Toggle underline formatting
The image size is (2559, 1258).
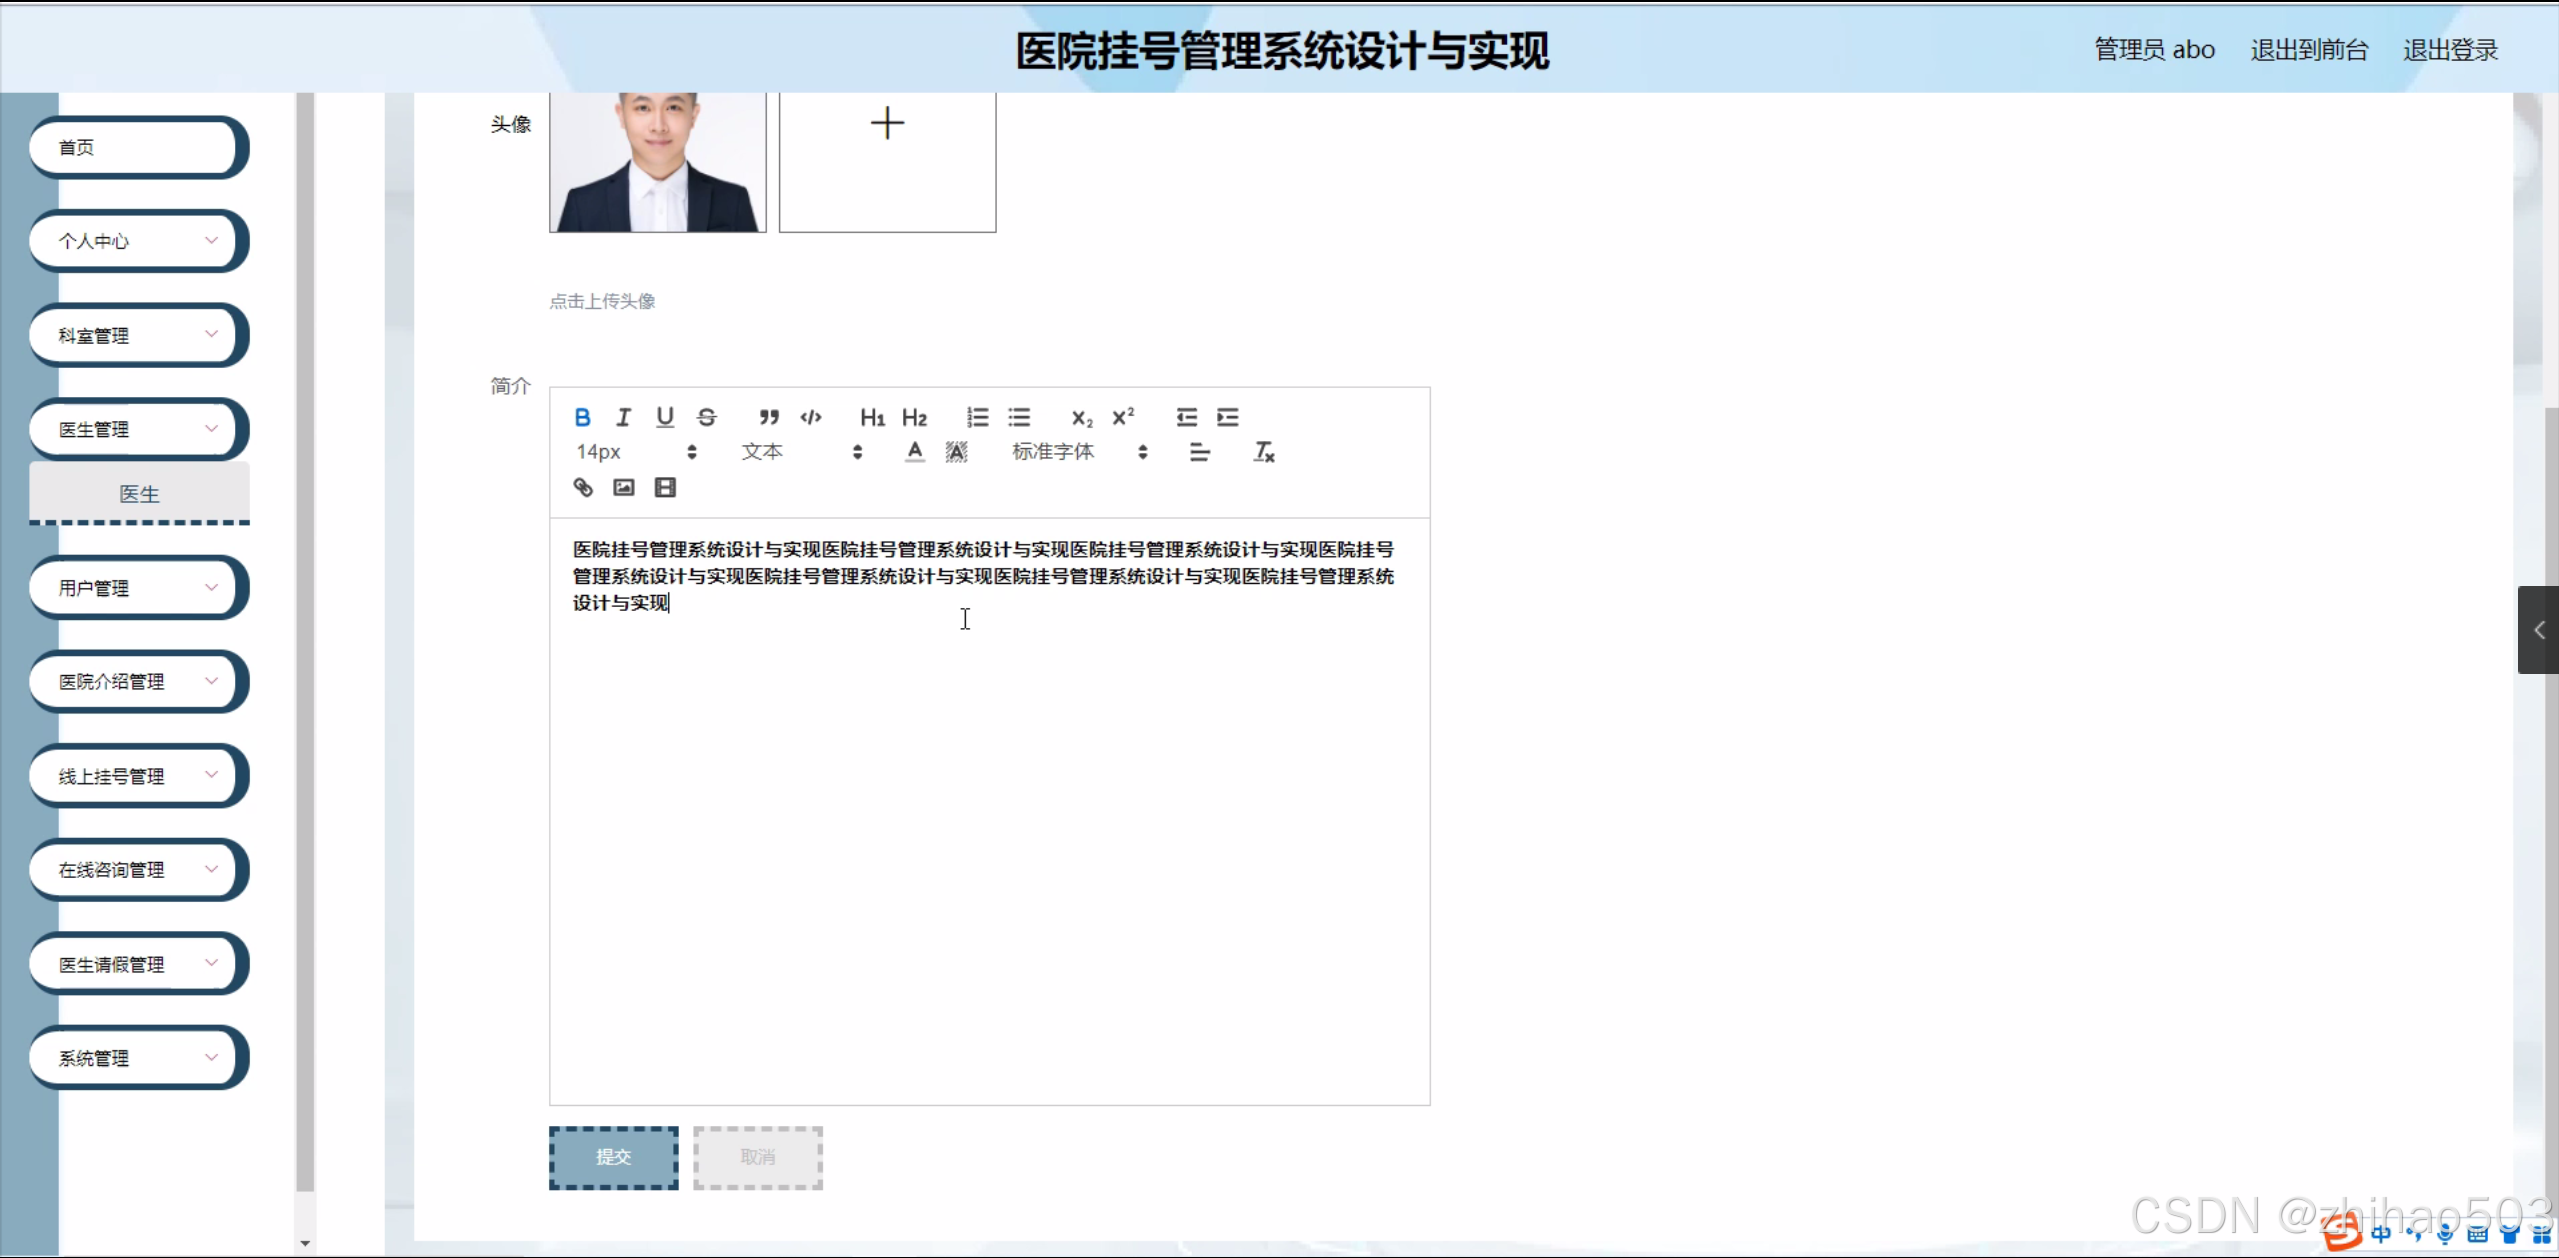[x=664, y=417]
